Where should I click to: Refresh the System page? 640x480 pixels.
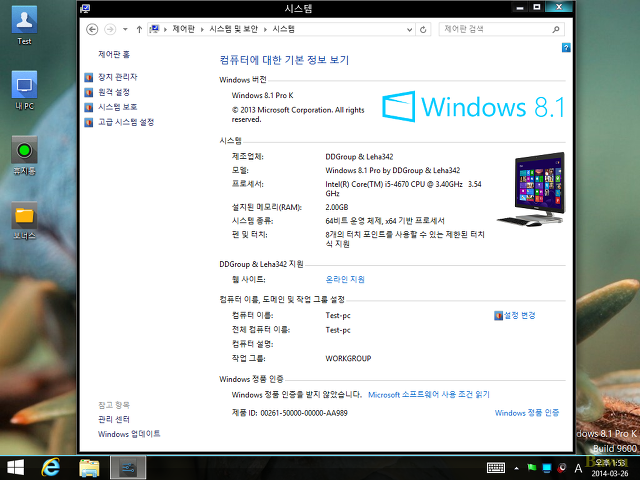pyautogui.click(x=423, y=29)
